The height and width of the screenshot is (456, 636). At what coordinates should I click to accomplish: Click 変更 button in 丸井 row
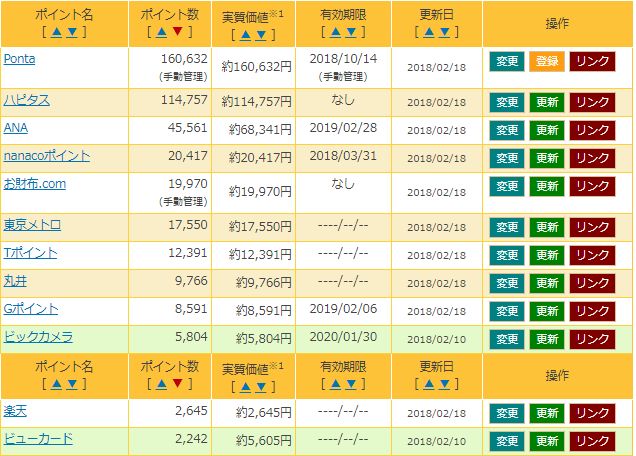(507, 283)
